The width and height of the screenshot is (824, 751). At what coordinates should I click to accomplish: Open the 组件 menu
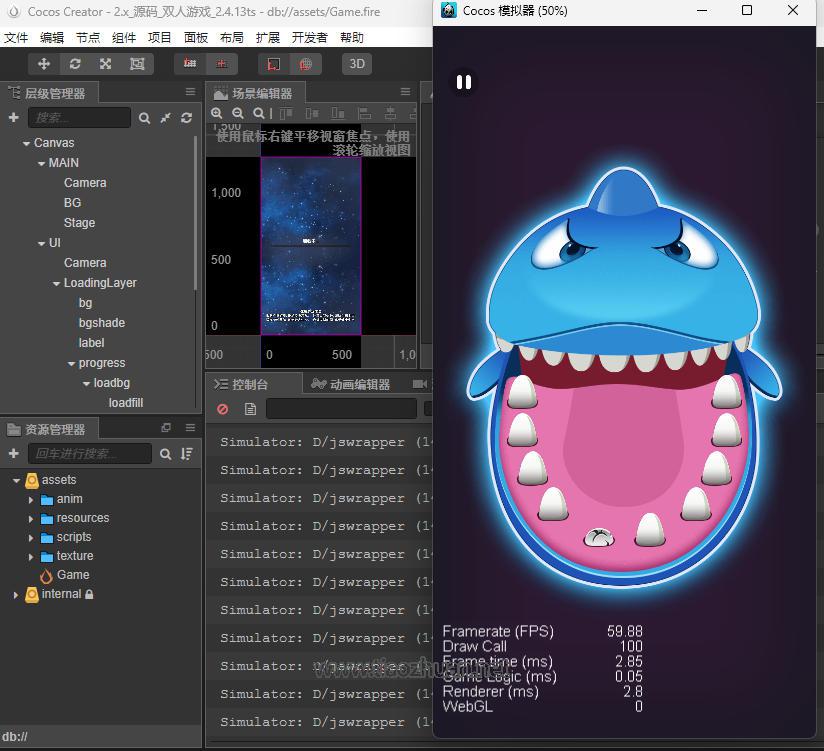tap(124, 37)
